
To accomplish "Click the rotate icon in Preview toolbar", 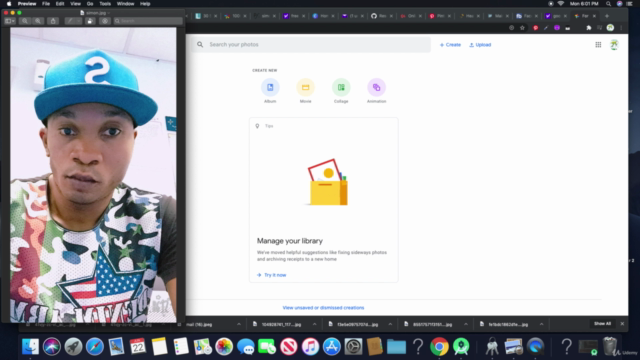I will point(90,21).
